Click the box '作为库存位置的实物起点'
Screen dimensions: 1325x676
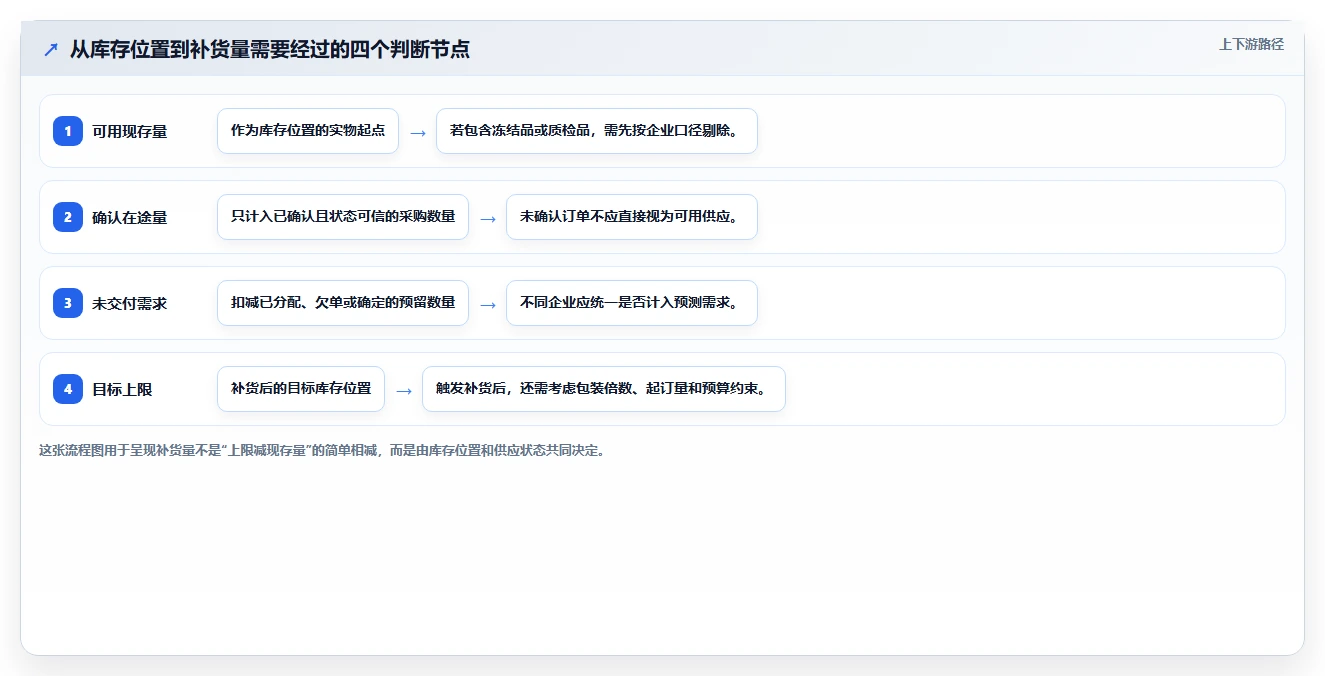click(308, 131)
